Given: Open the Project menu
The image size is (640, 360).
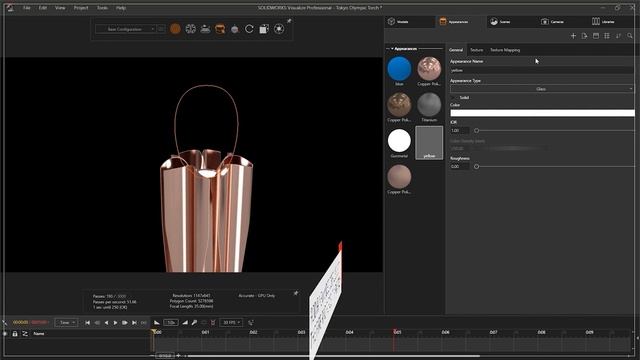Looking at the screenshot, I should (81, 8).
